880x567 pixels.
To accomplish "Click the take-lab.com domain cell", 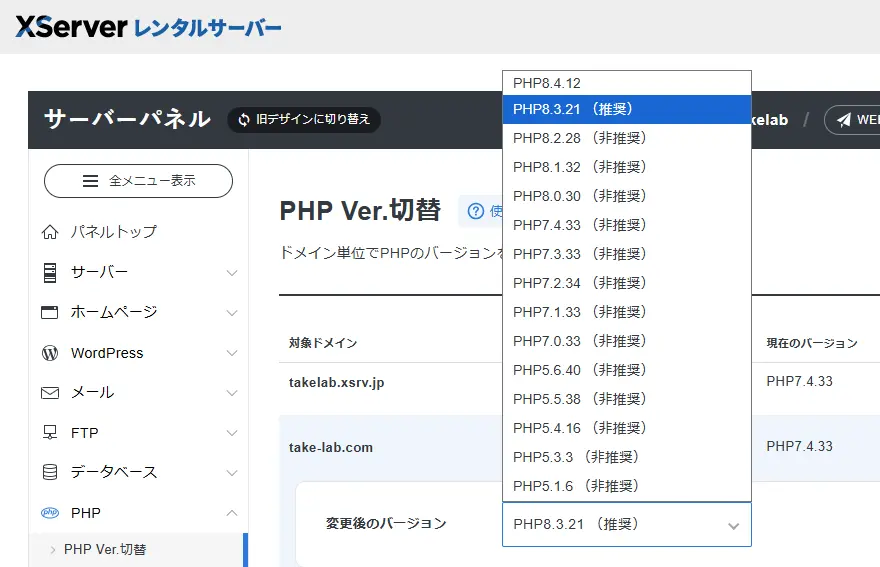I will tap(331, 447).
